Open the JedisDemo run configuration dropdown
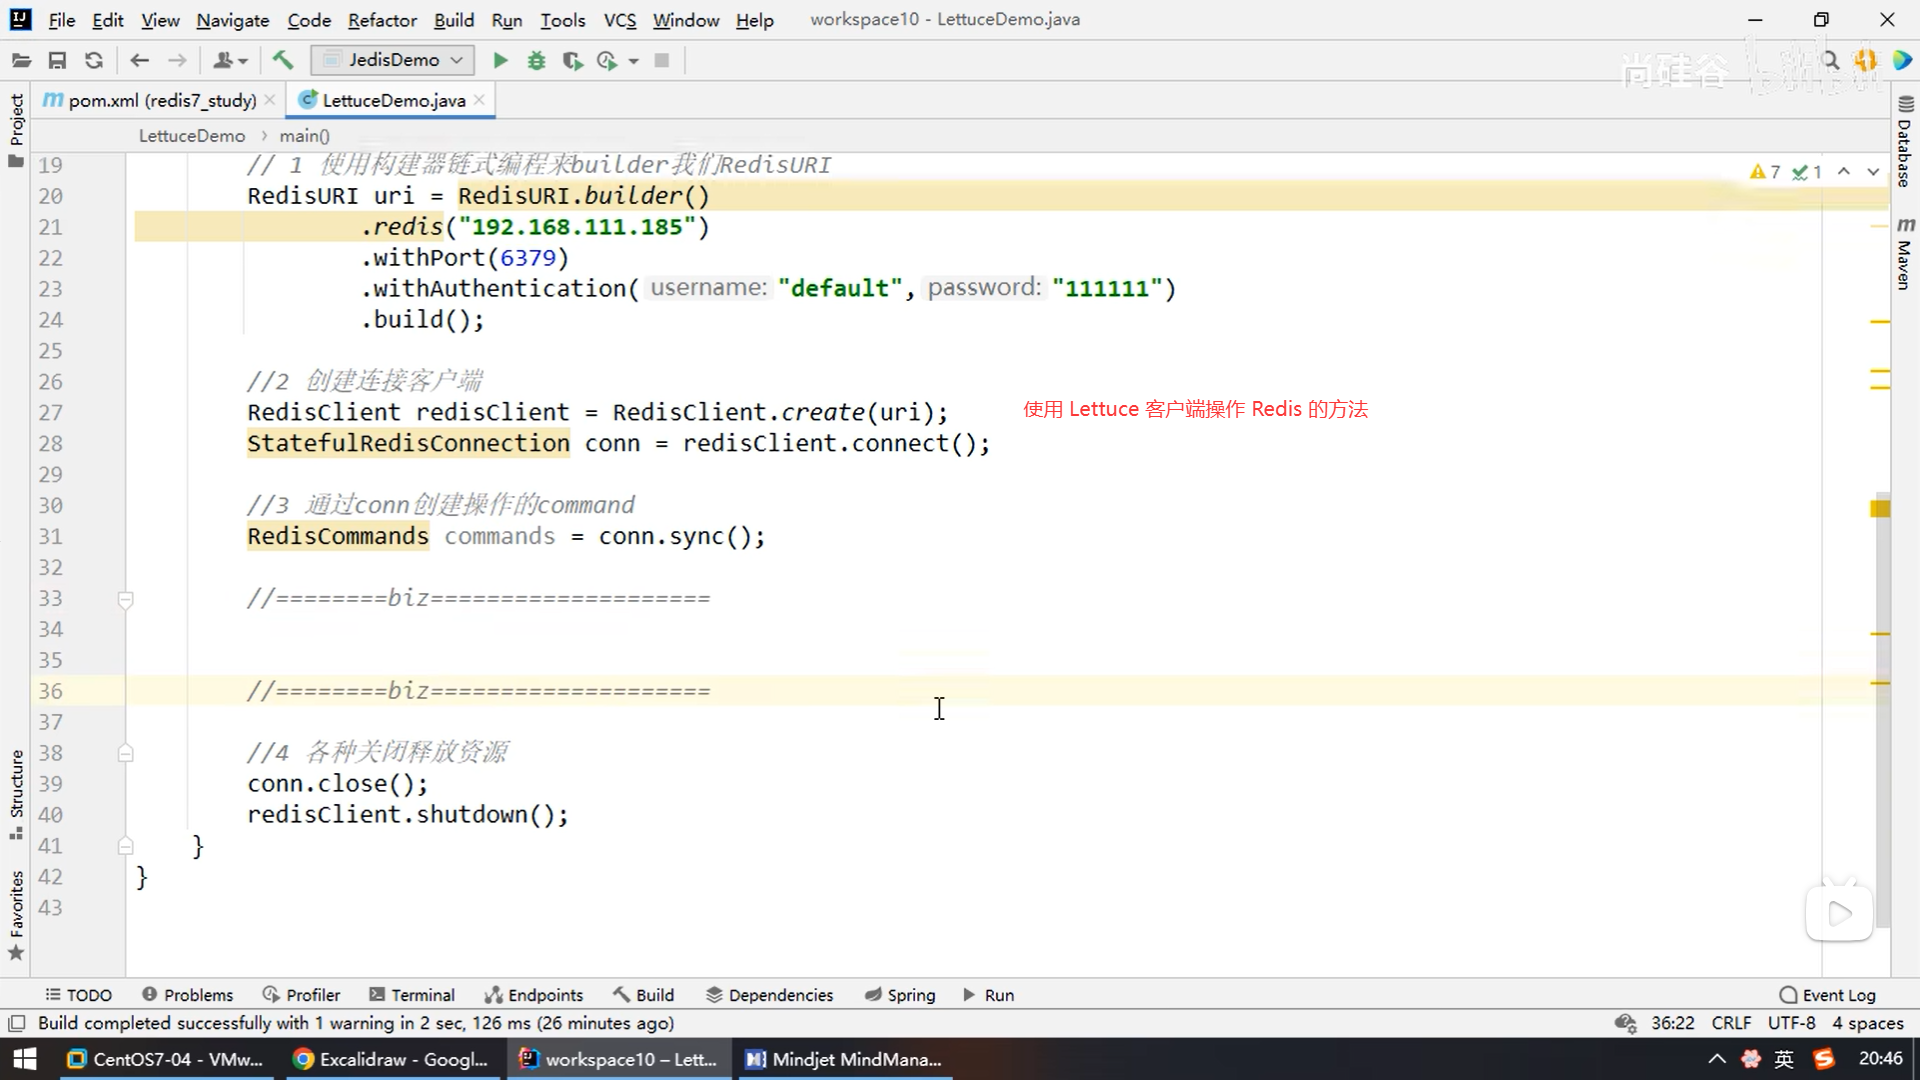The width and height of the screenshot is (1920, 1080). [393, 60]
